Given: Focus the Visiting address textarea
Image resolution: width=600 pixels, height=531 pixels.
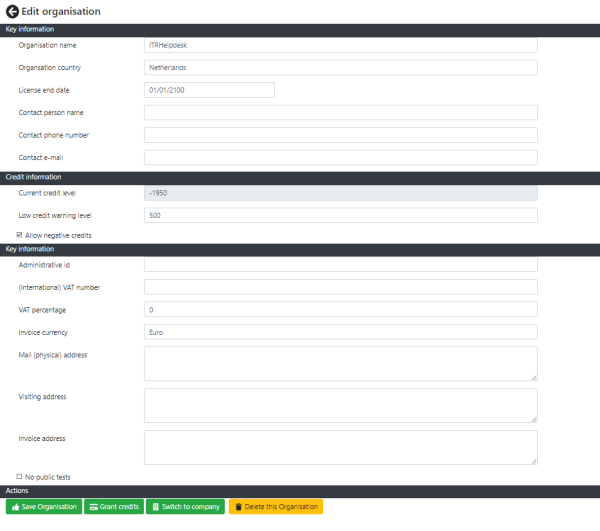Looking at the screenshot, I should point(341,406).
